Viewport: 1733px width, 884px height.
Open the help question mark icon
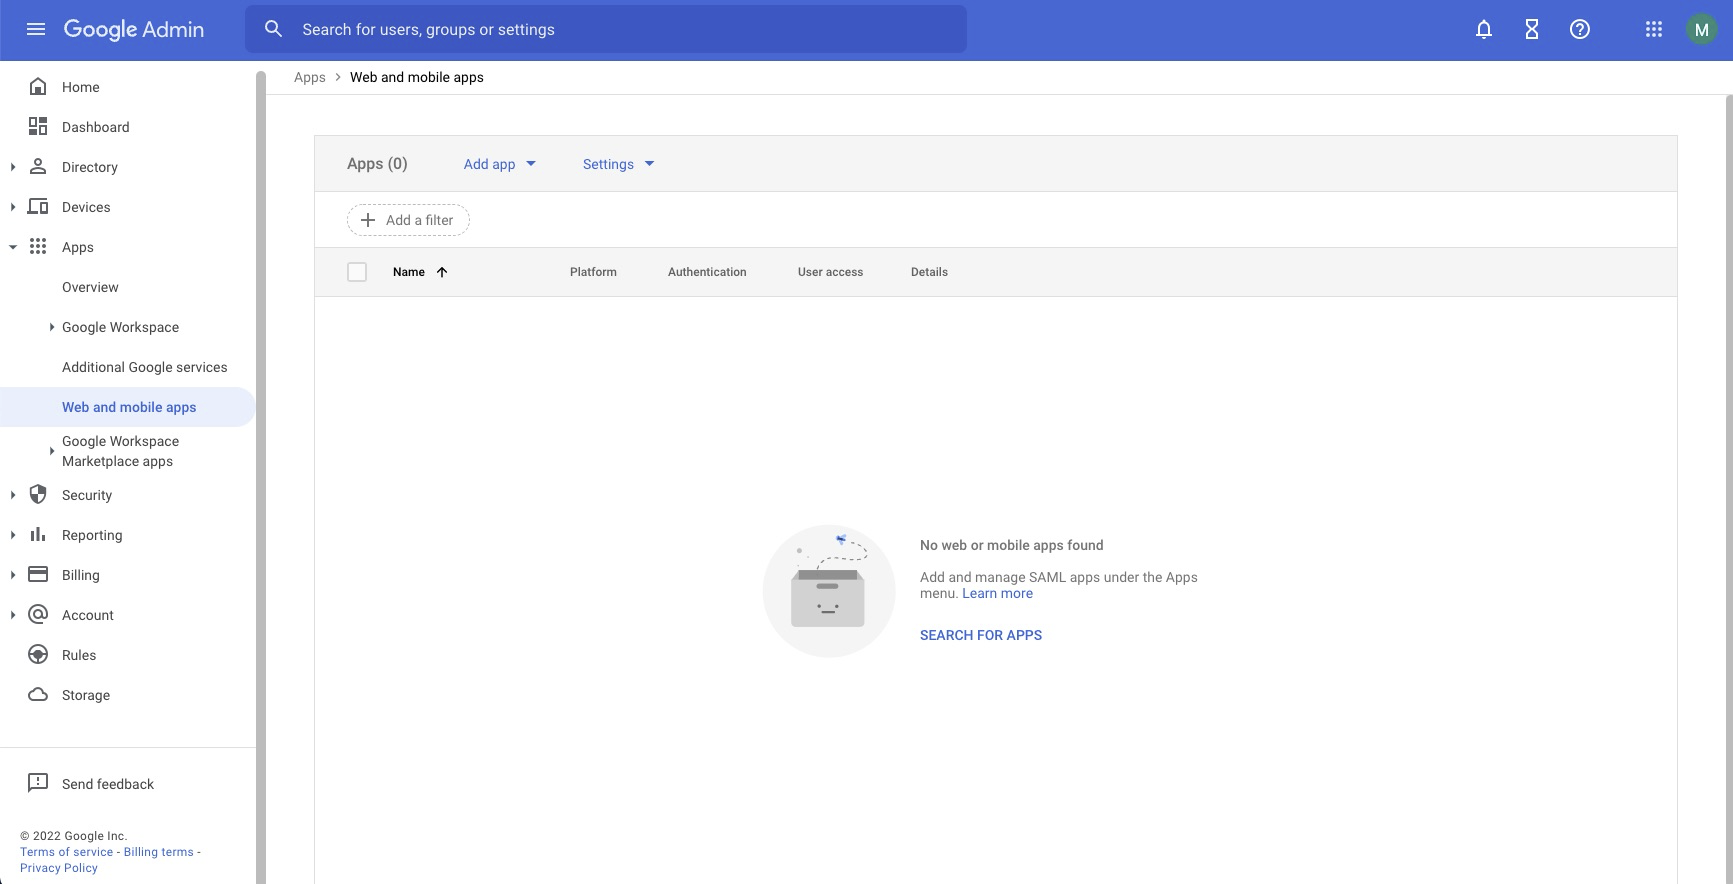pyautogui.click(x=1580, y=29)
